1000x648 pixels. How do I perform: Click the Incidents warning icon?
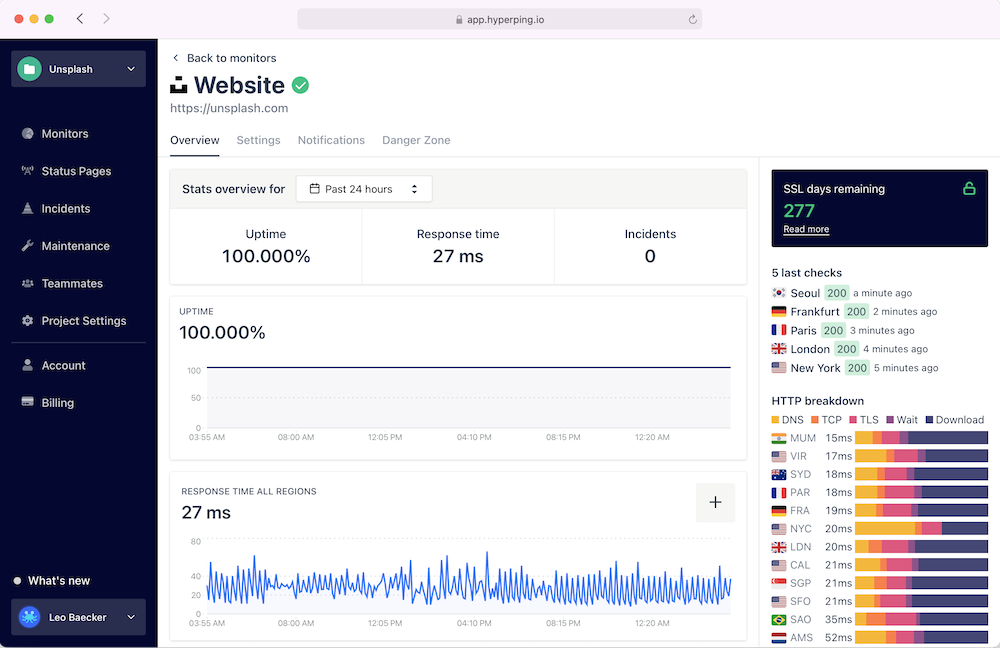click(x=28, y=209)
